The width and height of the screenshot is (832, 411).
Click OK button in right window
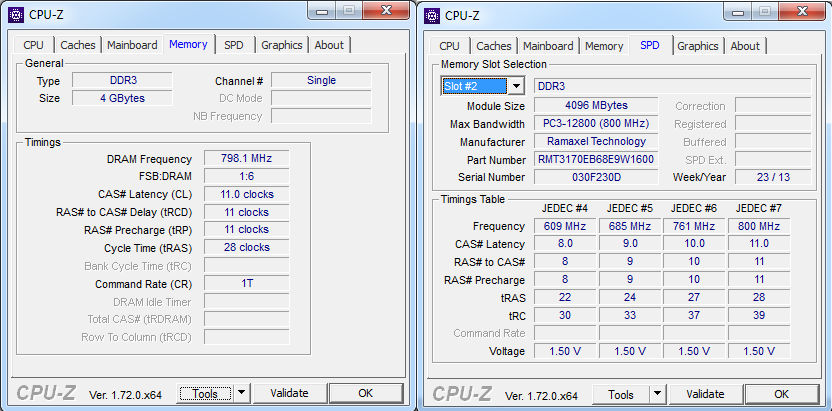782,395
